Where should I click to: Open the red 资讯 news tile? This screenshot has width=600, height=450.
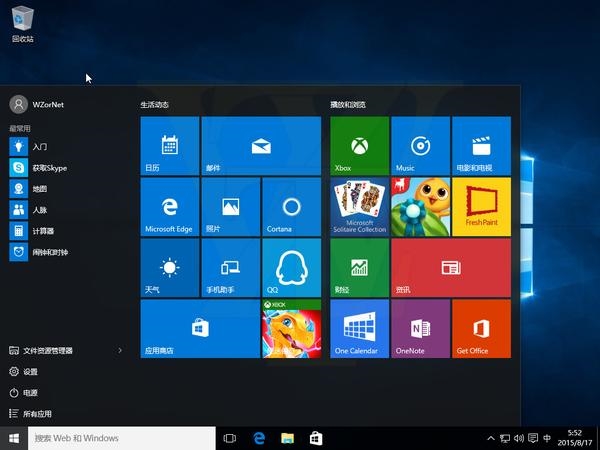451,267
